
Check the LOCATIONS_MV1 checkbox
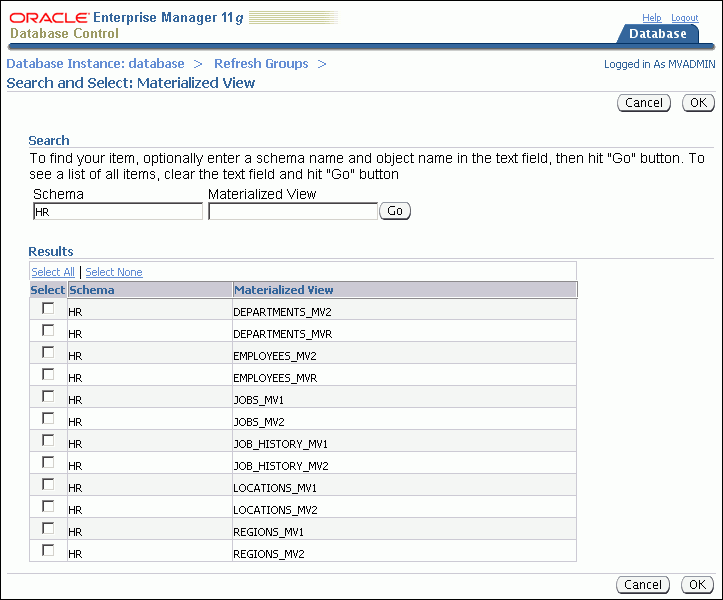point(48,484)
